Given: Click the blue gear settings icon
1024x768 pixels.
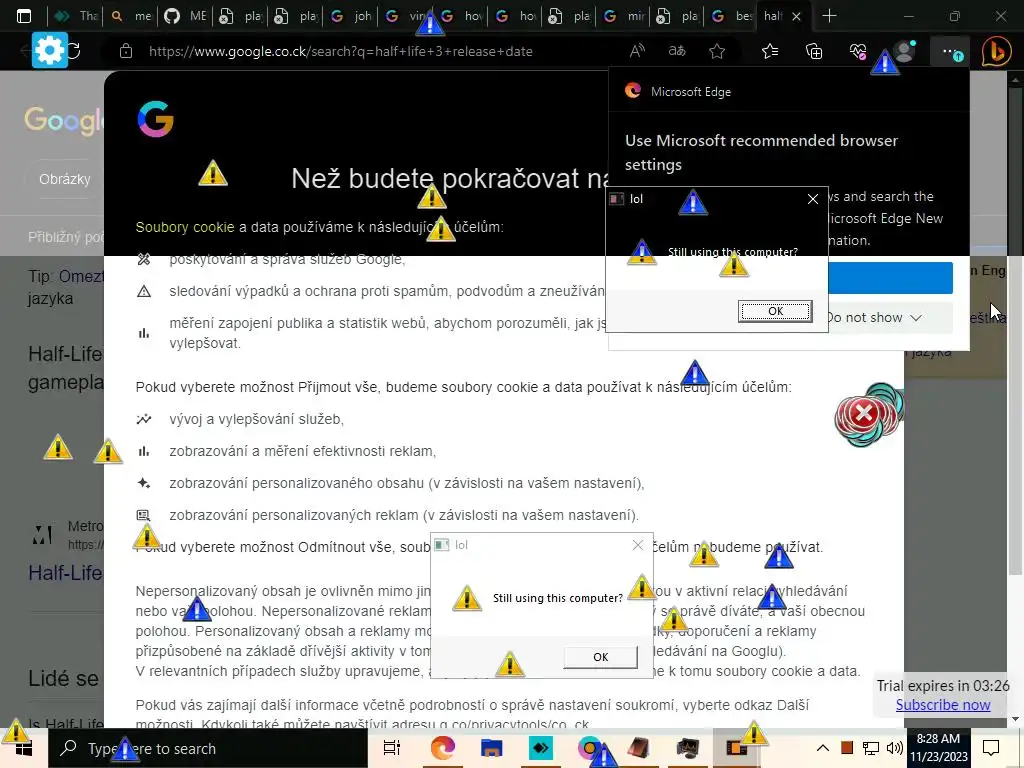Looking at the screenshot, I should [x=50, y=50].
